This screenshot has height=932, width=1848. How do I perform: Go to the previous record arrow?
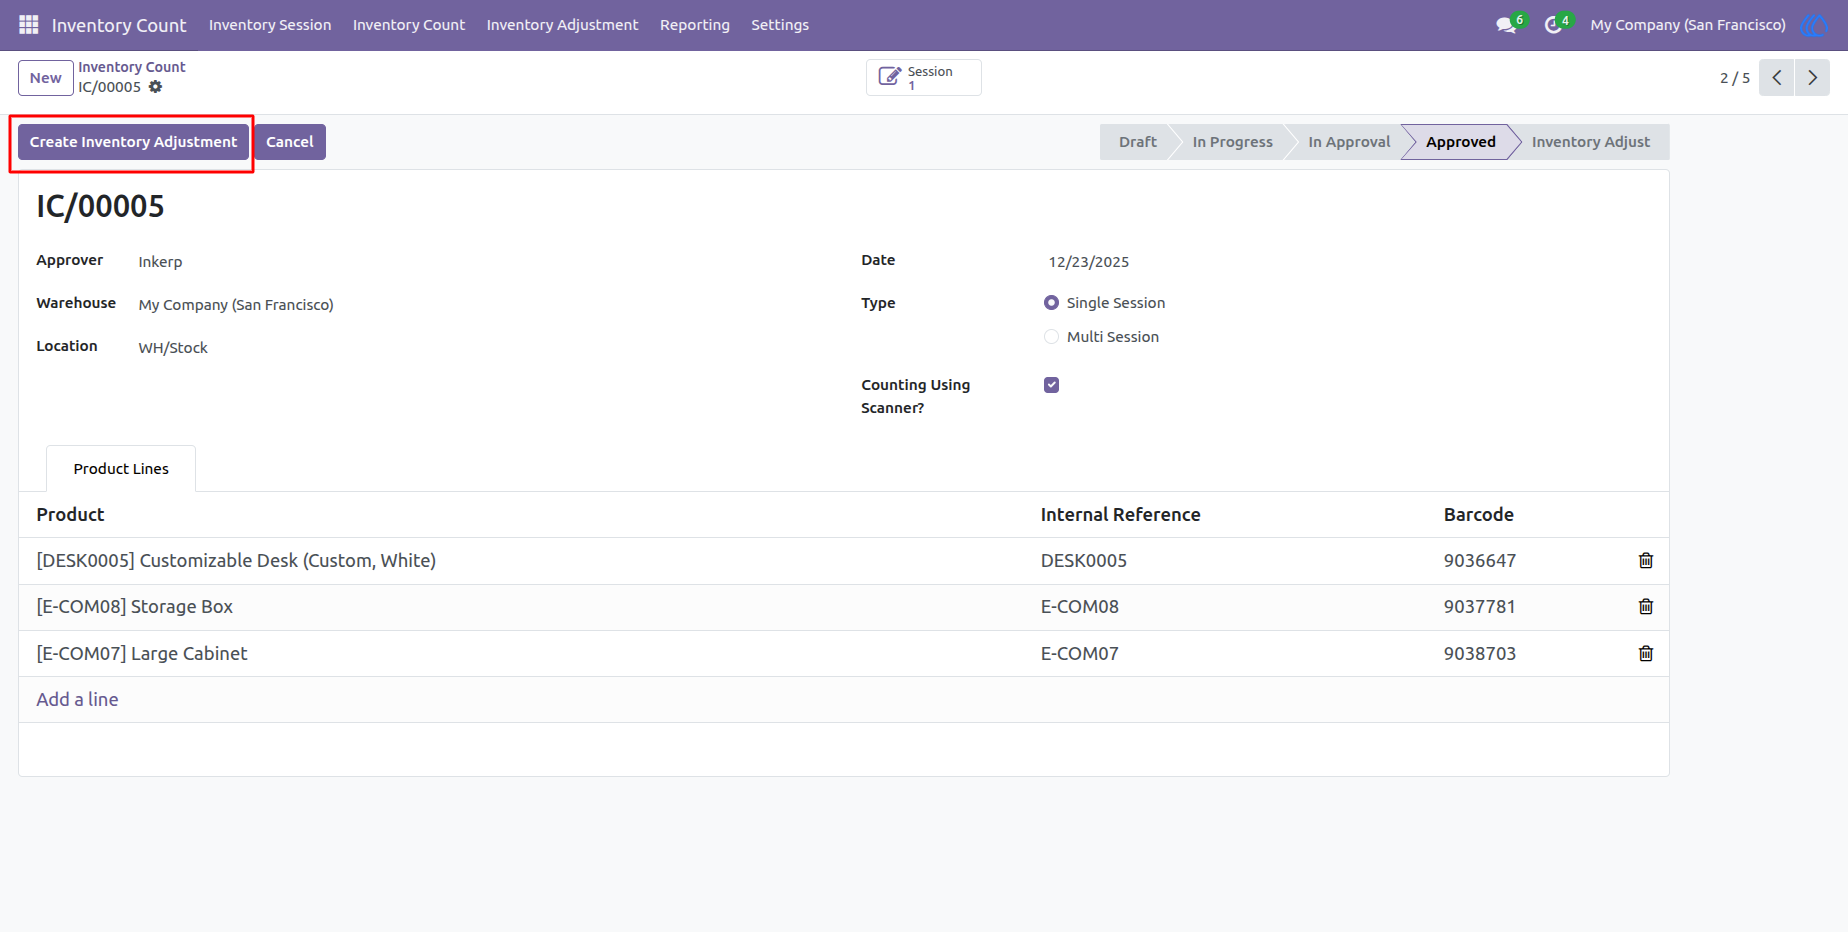[1776, 78]
